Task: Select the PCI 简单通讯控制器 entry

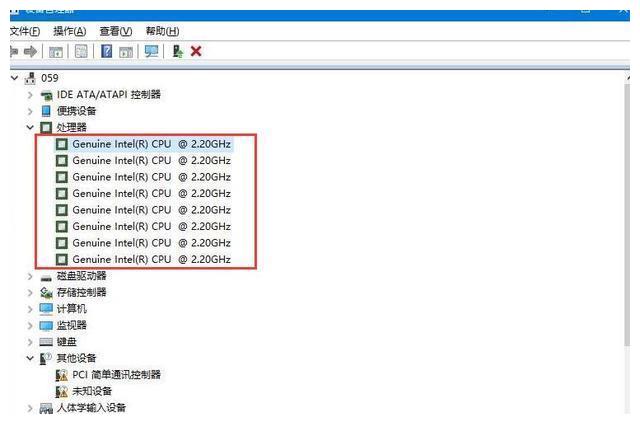Action: pos(116,375)
